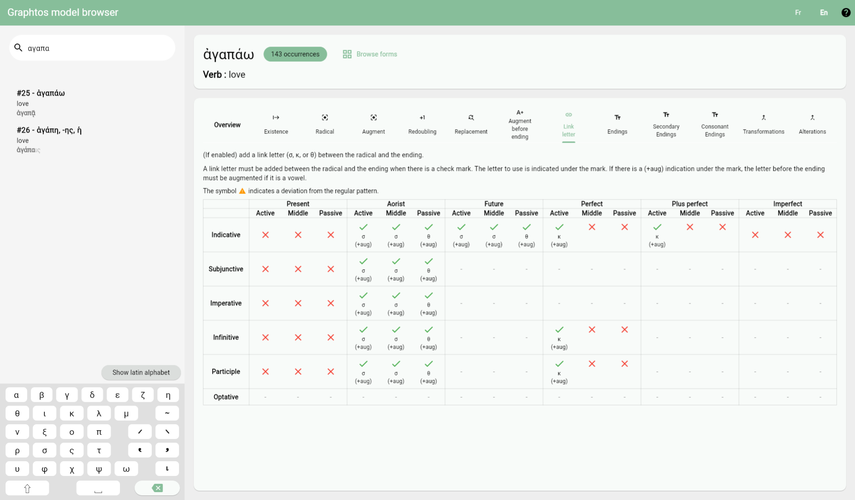Viewport: 855px width, 500px height.
Task: Click Imperative Present Middle red cross
Action: [298, 303]
